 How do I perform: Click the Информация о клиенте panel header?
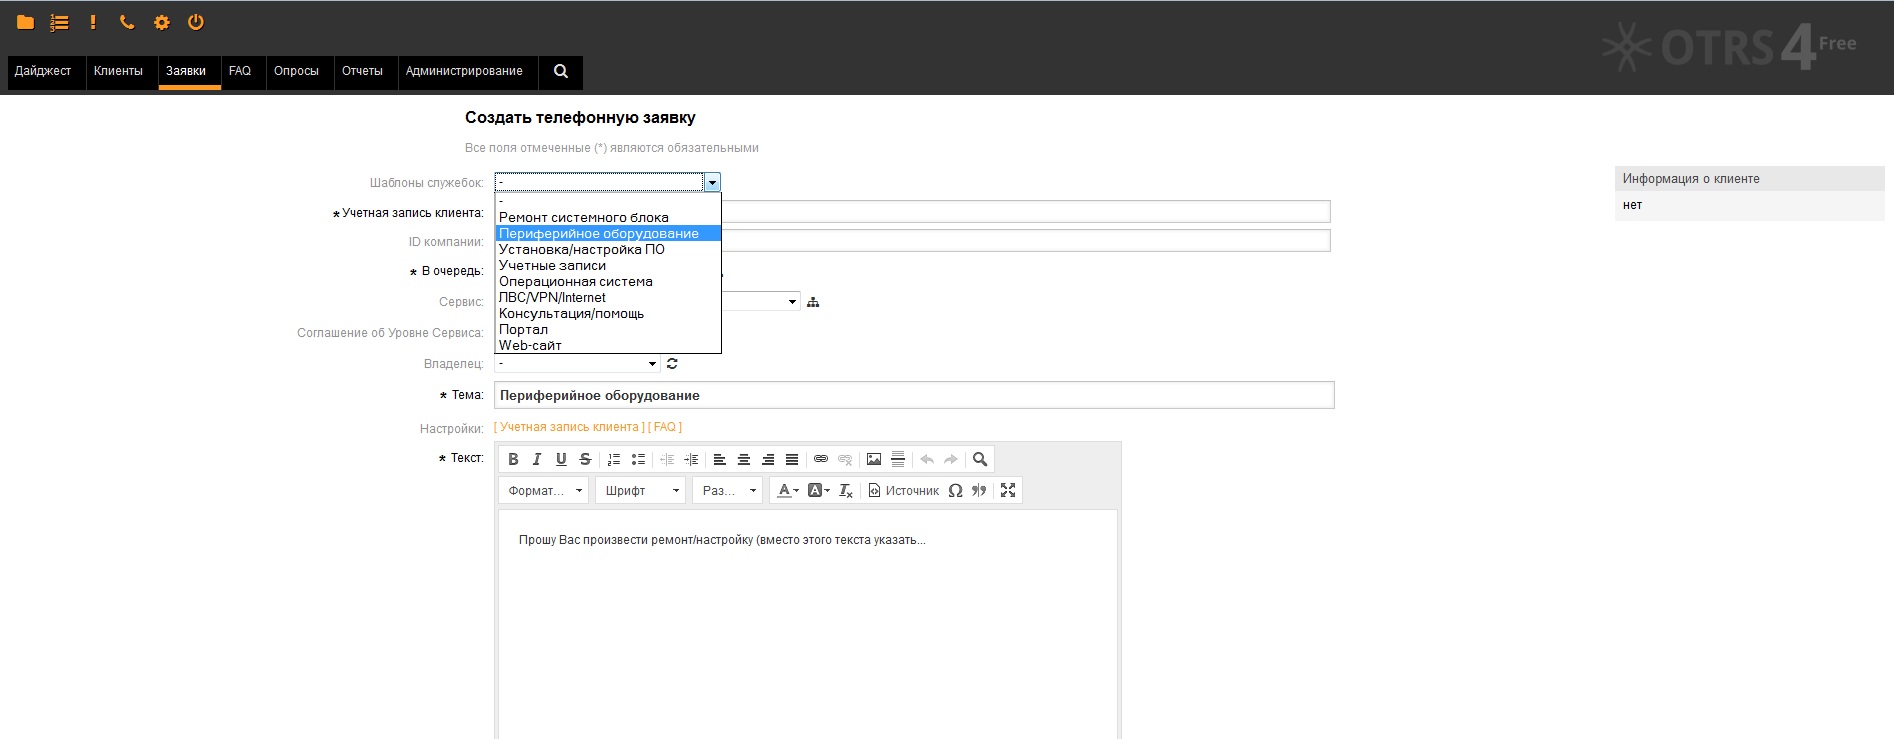1749,179
